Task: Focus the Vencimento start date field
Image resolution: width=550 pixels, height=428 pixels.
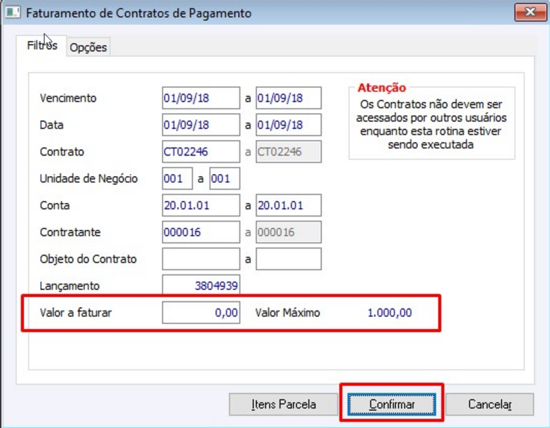Action: point(201,98)
